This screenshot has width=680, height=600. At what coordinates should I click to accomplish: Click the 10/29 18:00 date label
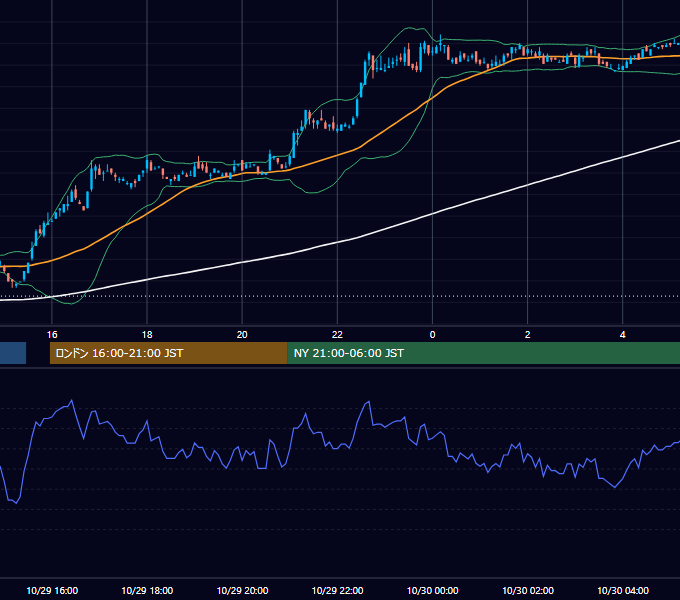[147, 590]
